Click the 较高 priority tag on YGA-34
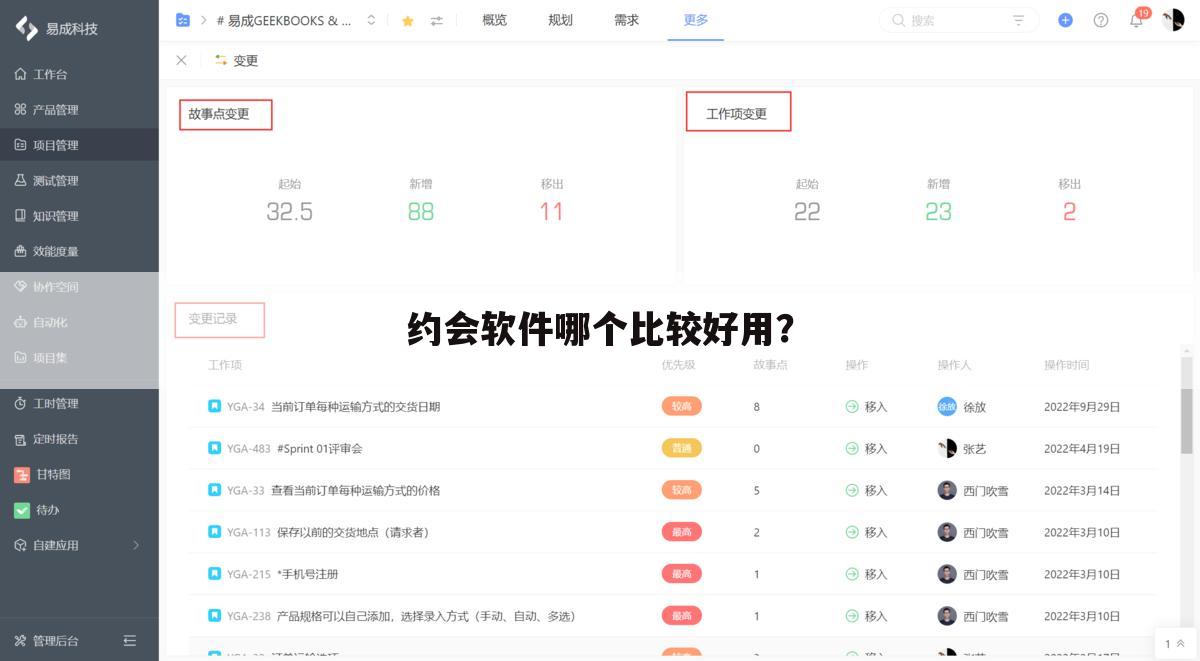1200x661 pixels. (681, 407)
